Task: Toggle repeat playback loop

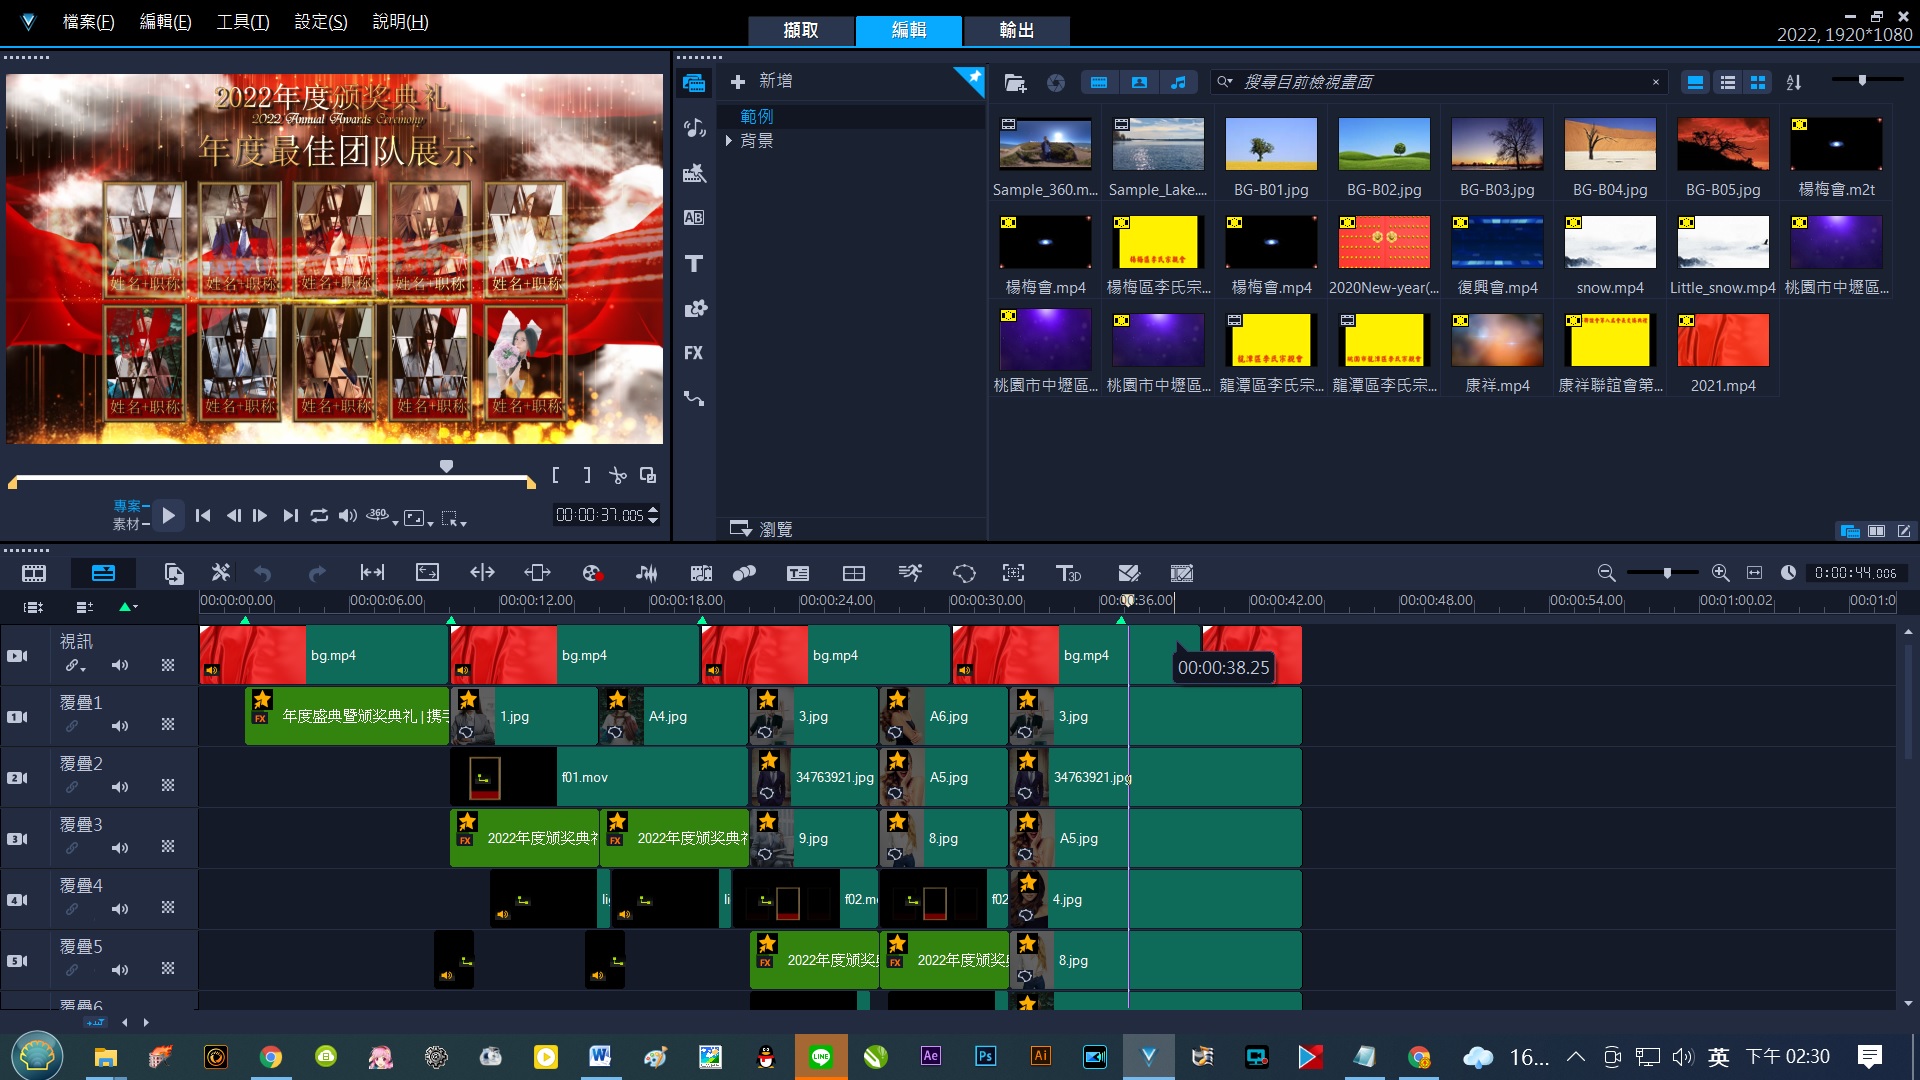Action: click(319, 516)
